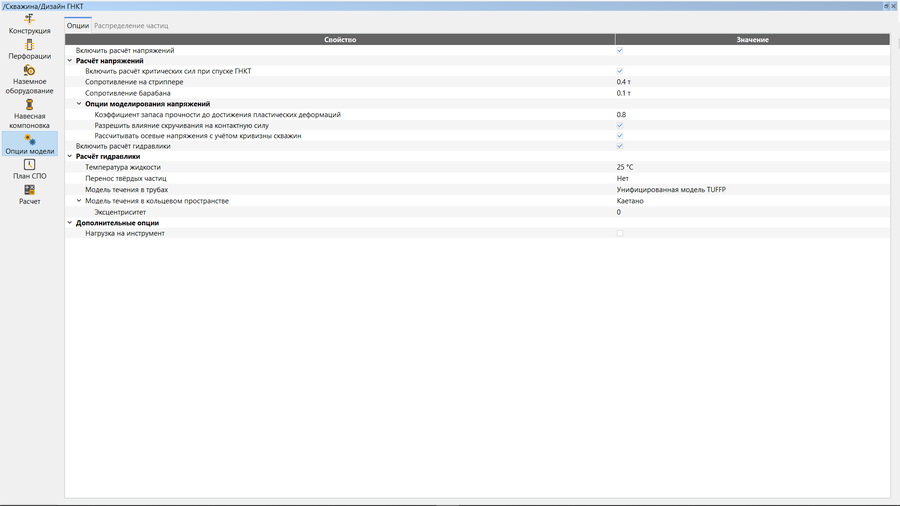Screen dimensions: 900x506
Task: Collapse the Дополнительные опции group
Action: tap(70, 223)
